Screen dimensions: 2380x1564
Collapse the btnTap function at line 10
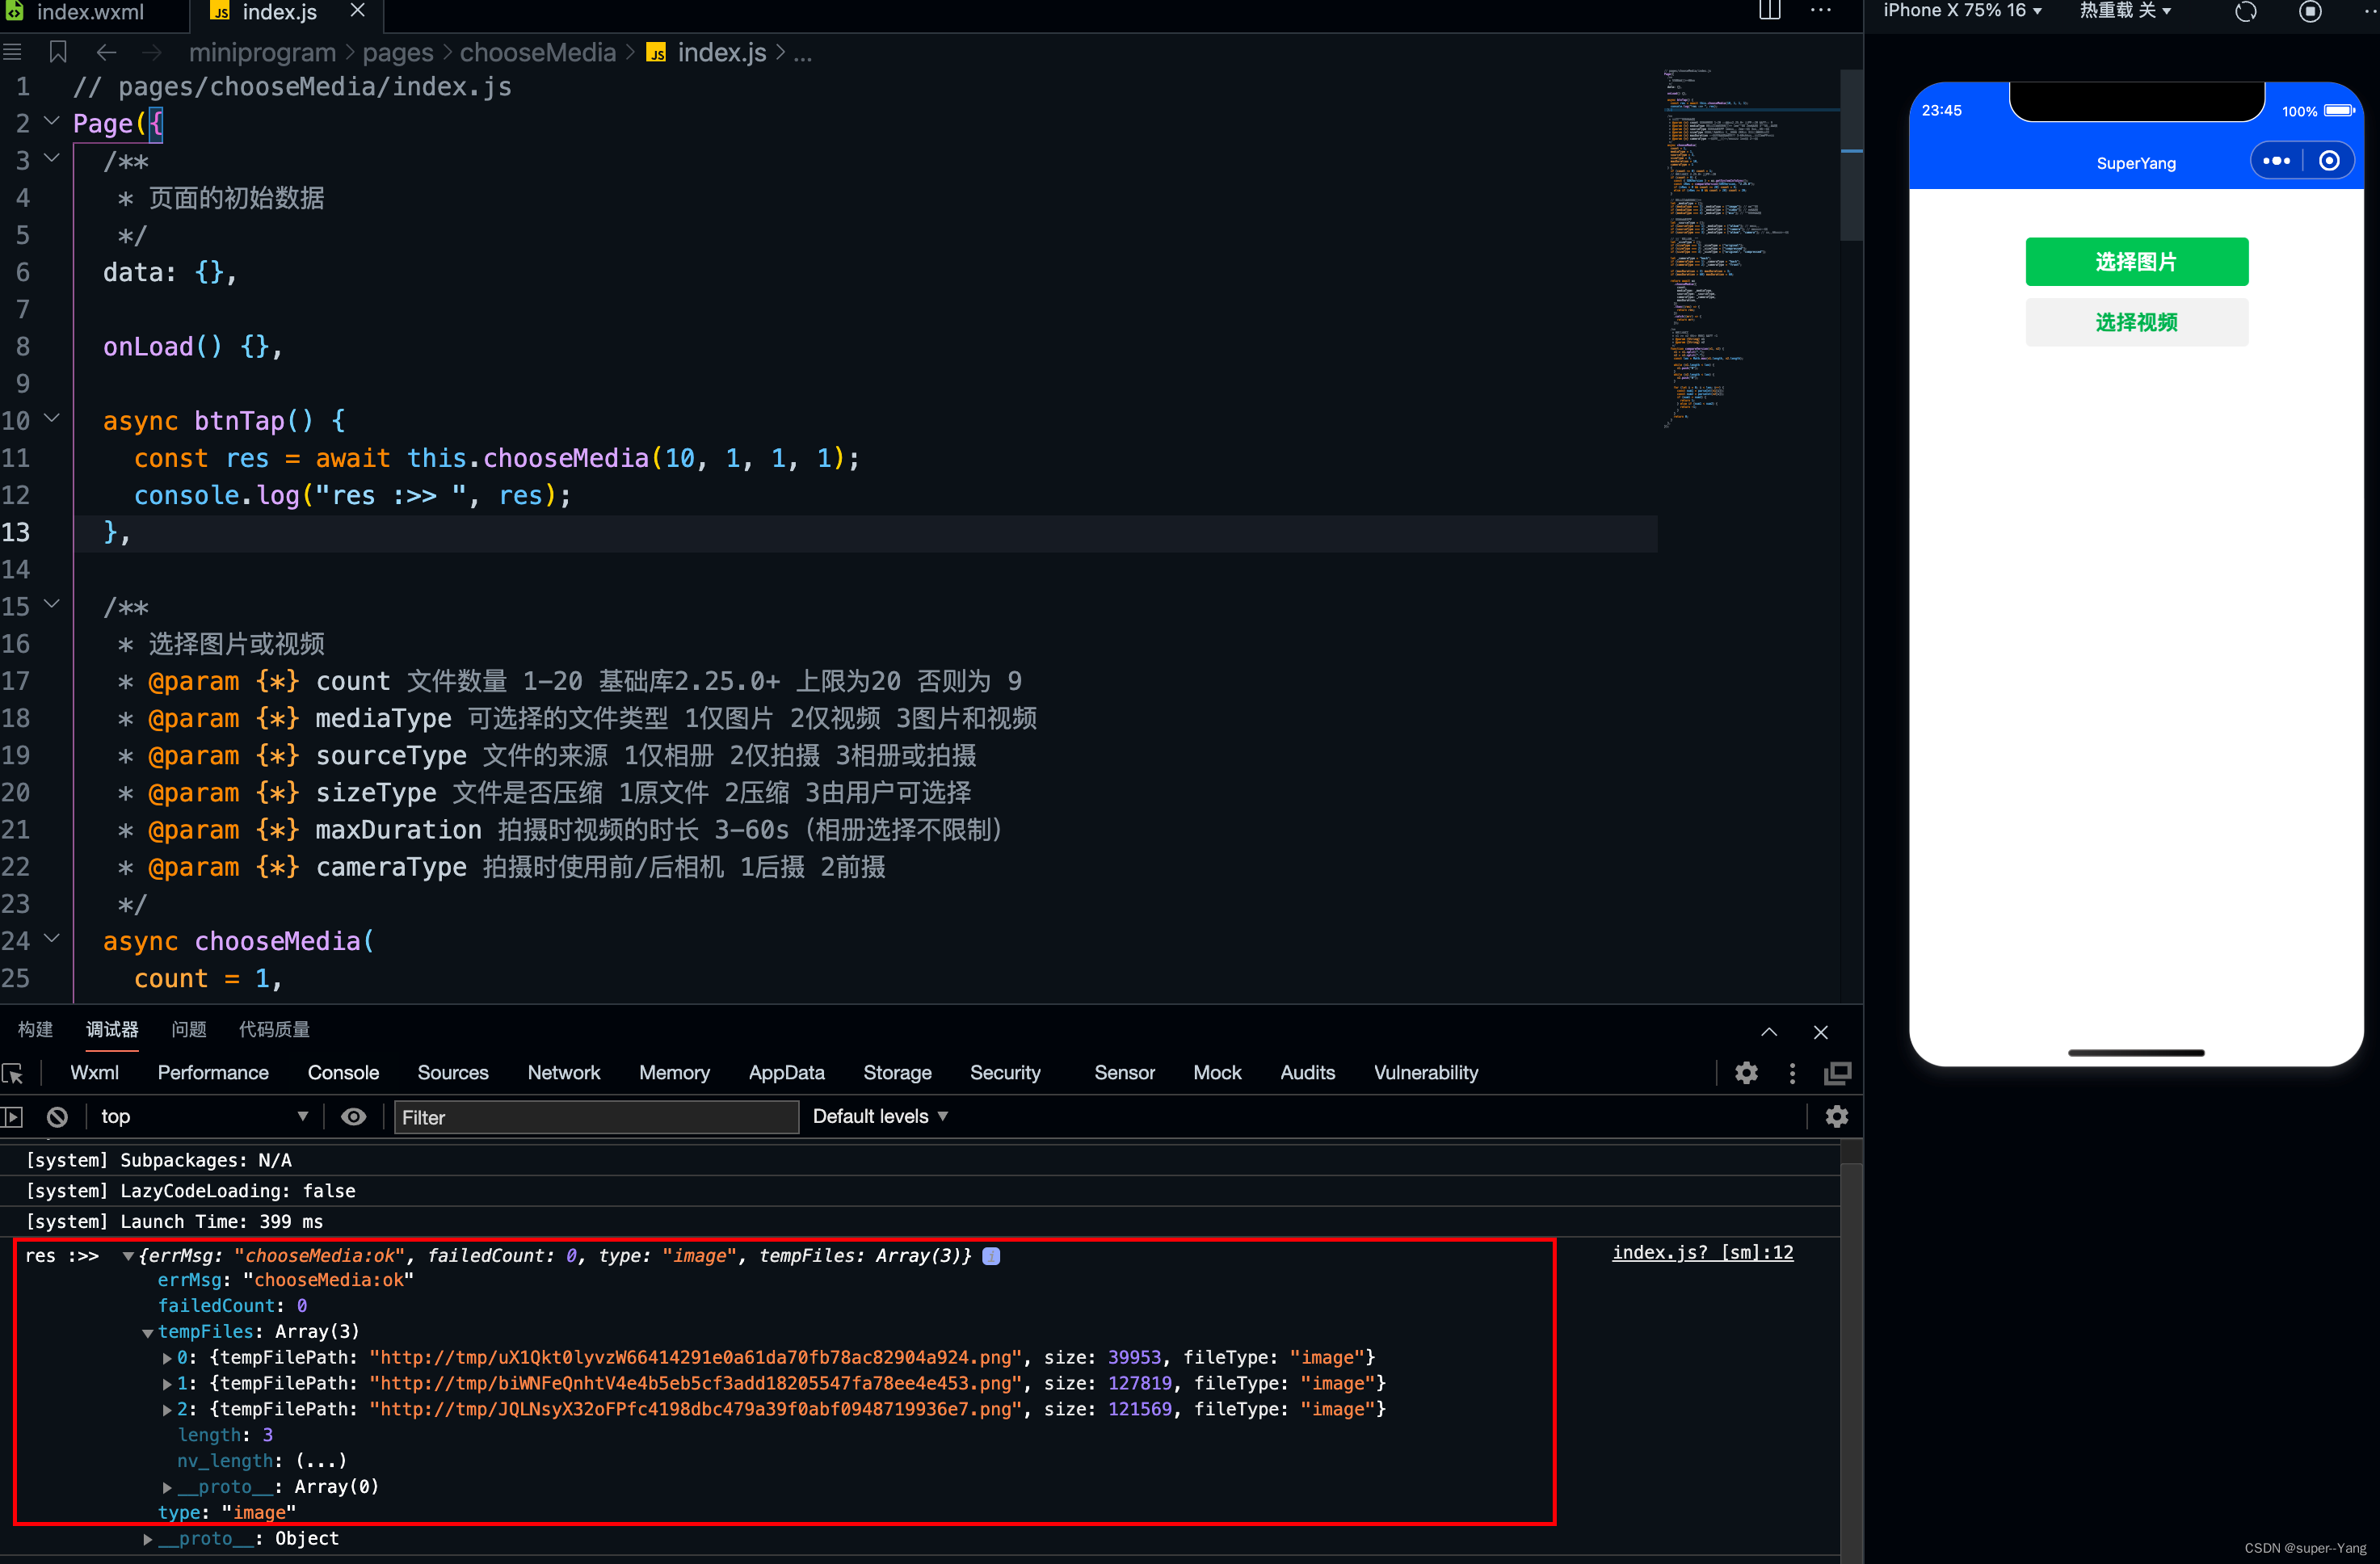[52, 419]
